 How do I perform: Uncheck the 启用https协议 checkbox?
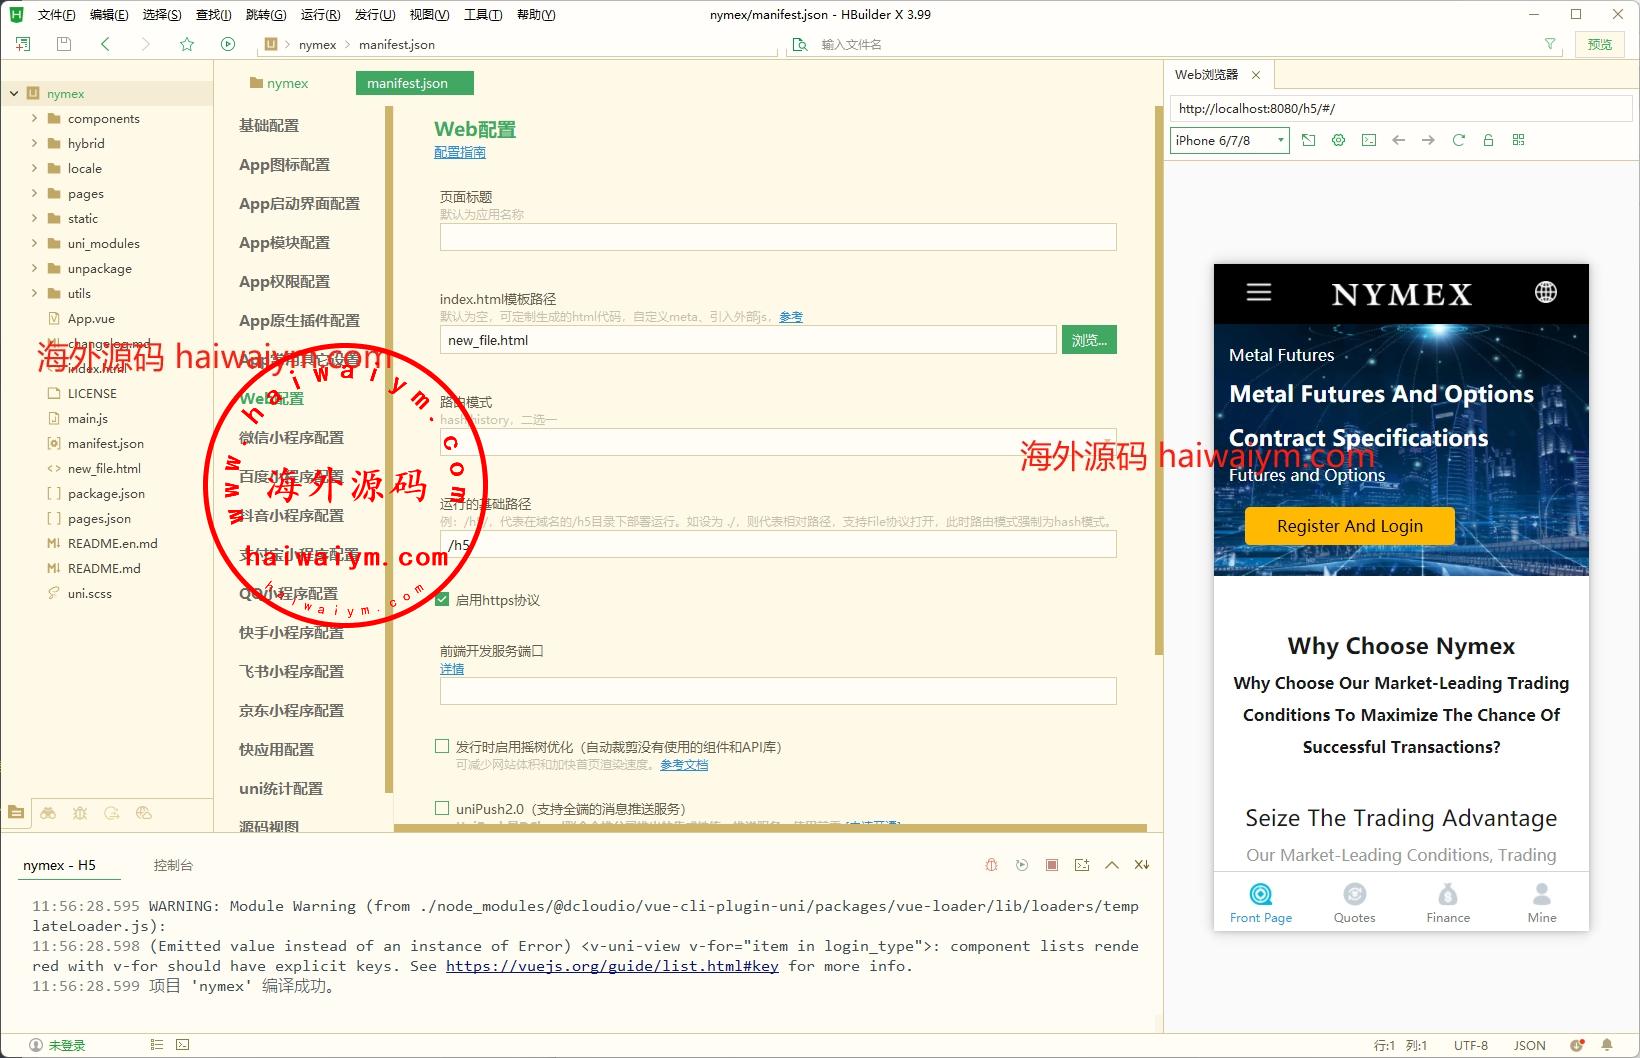442,600
